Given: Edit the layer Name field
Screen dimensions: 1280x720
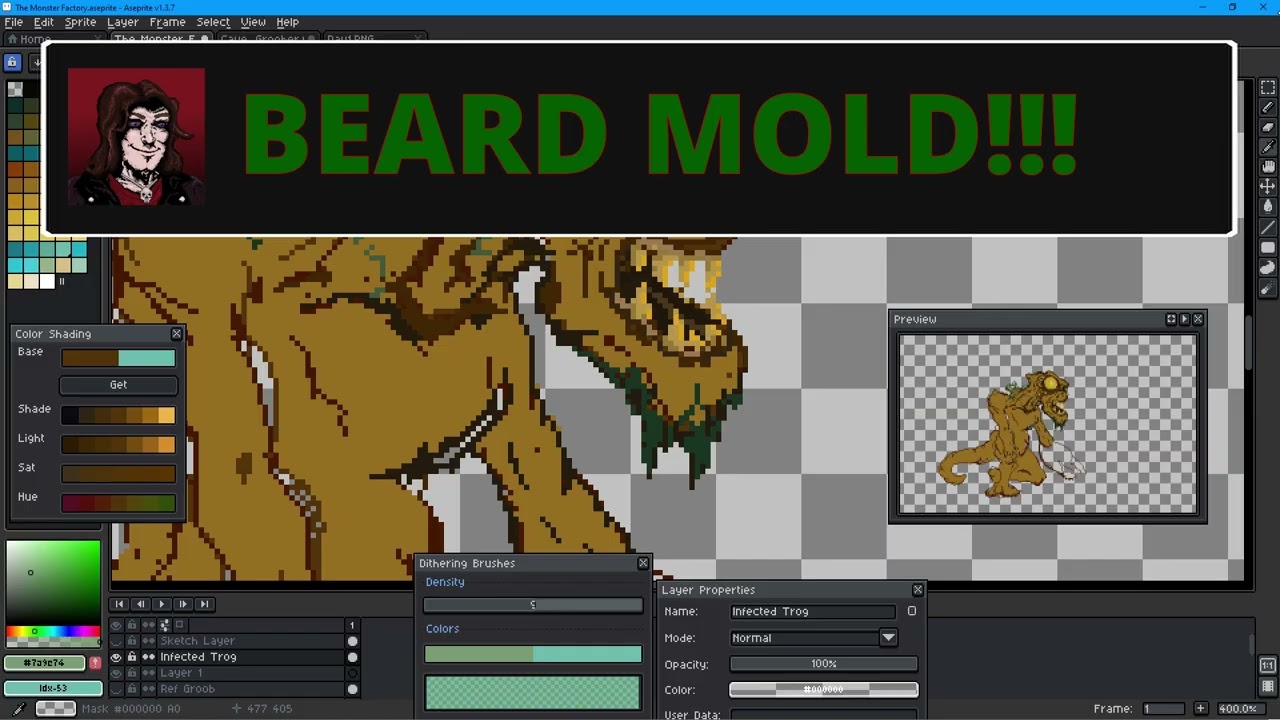Looking at the screenshot, I should coord(813,611).
